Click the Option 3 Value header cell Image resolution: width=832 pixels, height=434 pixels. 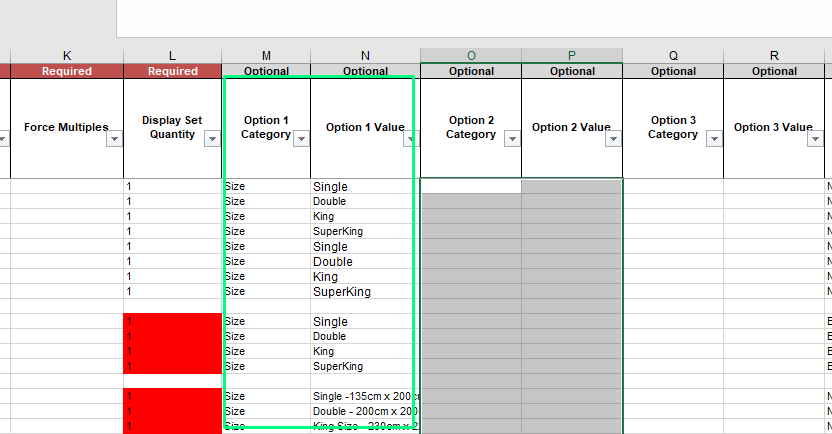(x=774, y=128)
